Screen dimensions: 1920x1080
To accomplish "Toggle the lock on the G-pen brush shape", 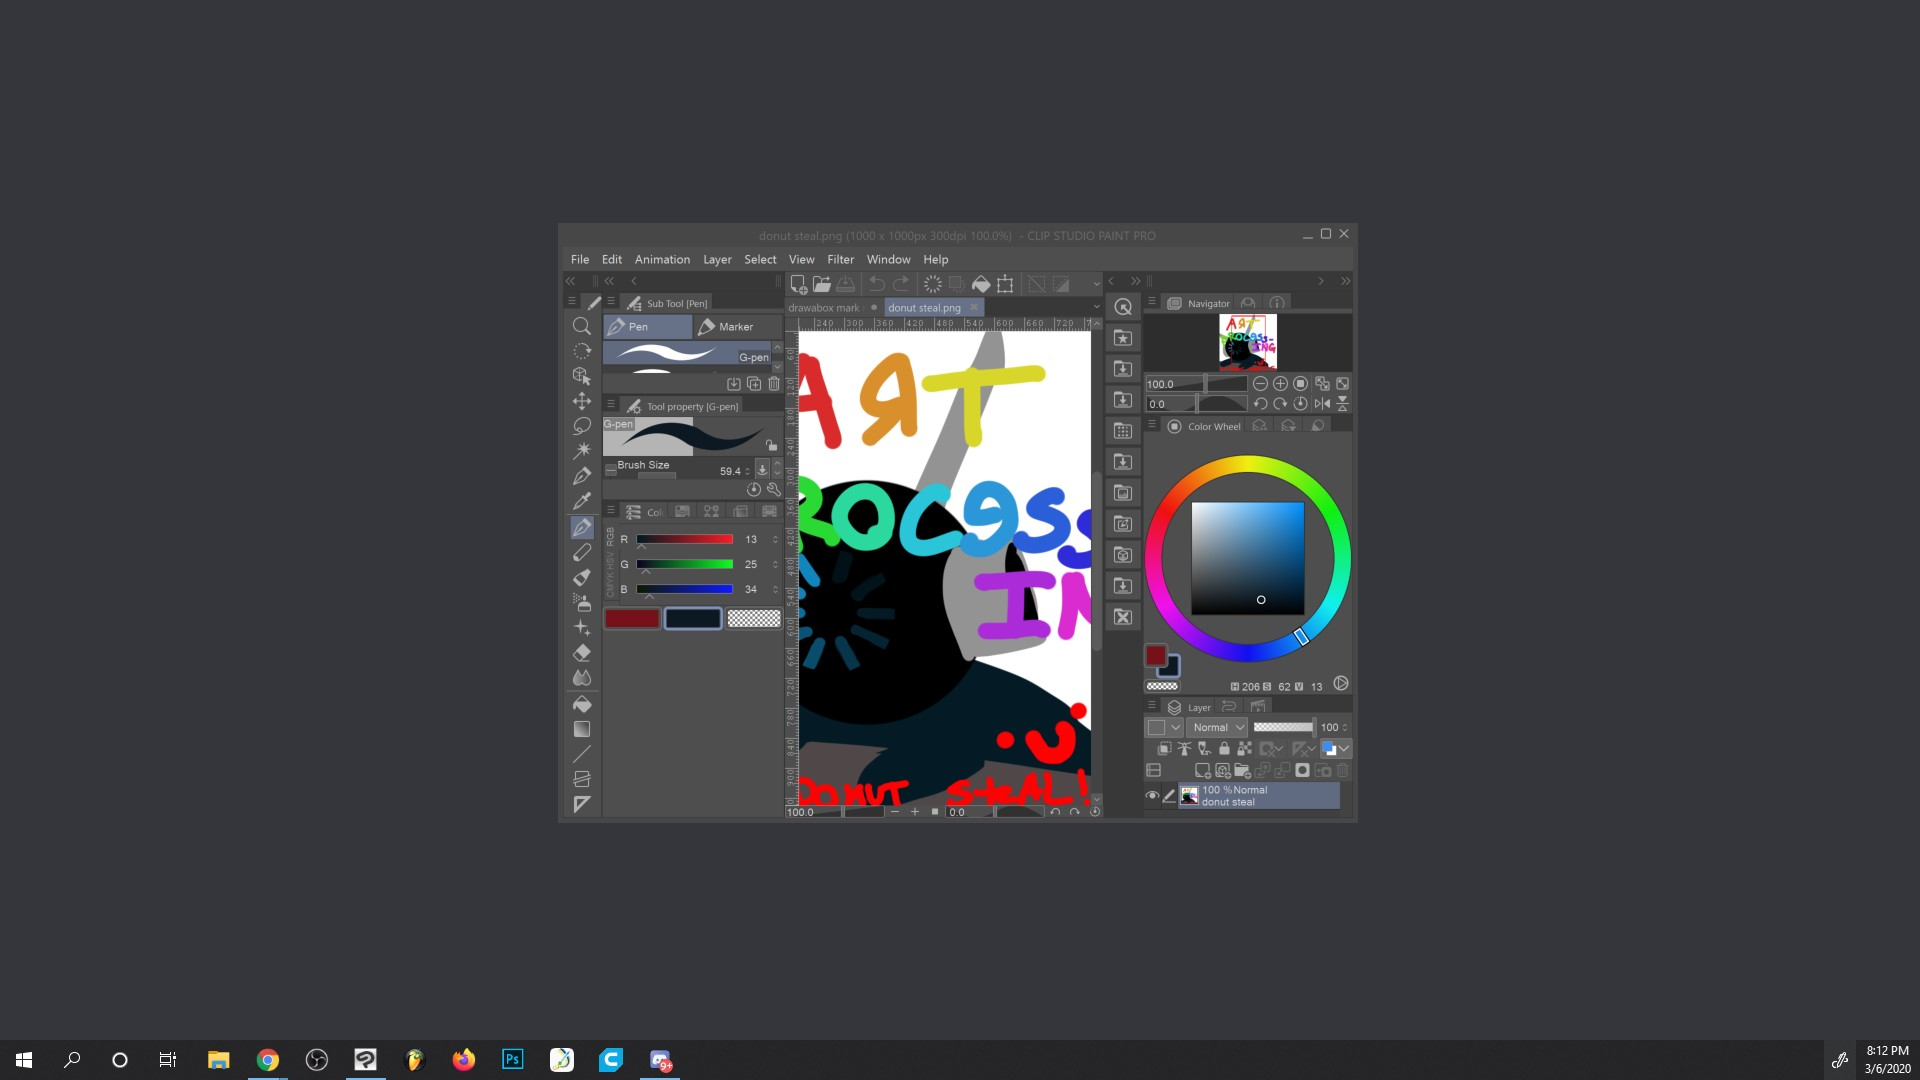I will [771, 445].
